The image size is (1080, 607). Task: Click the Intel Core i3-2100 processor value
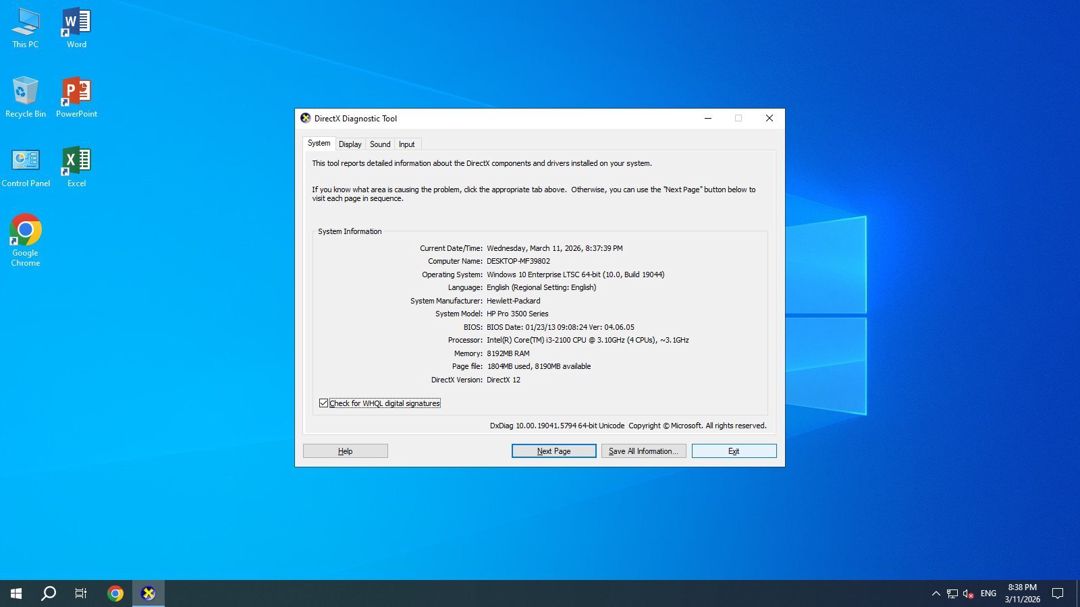tap(588, 340)
